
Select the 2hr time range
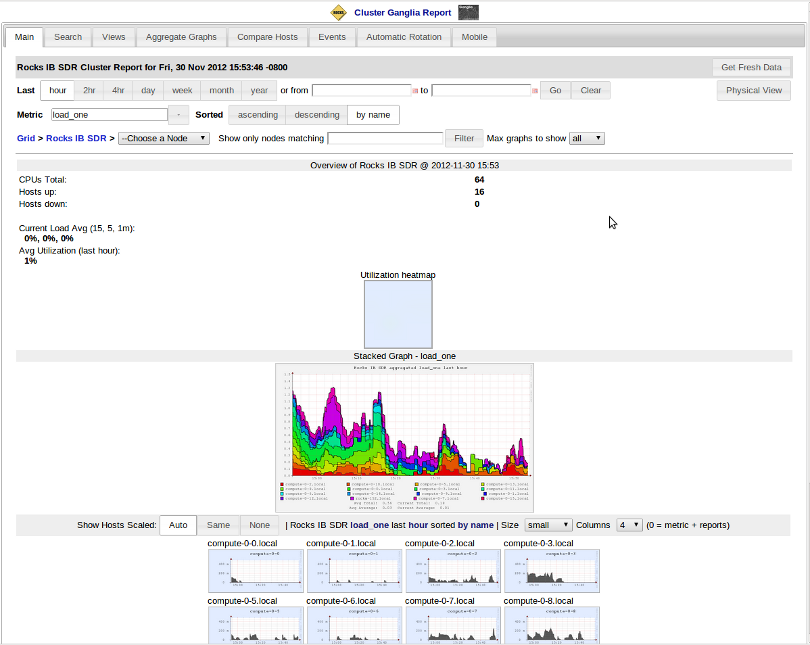tap(90, 90)
